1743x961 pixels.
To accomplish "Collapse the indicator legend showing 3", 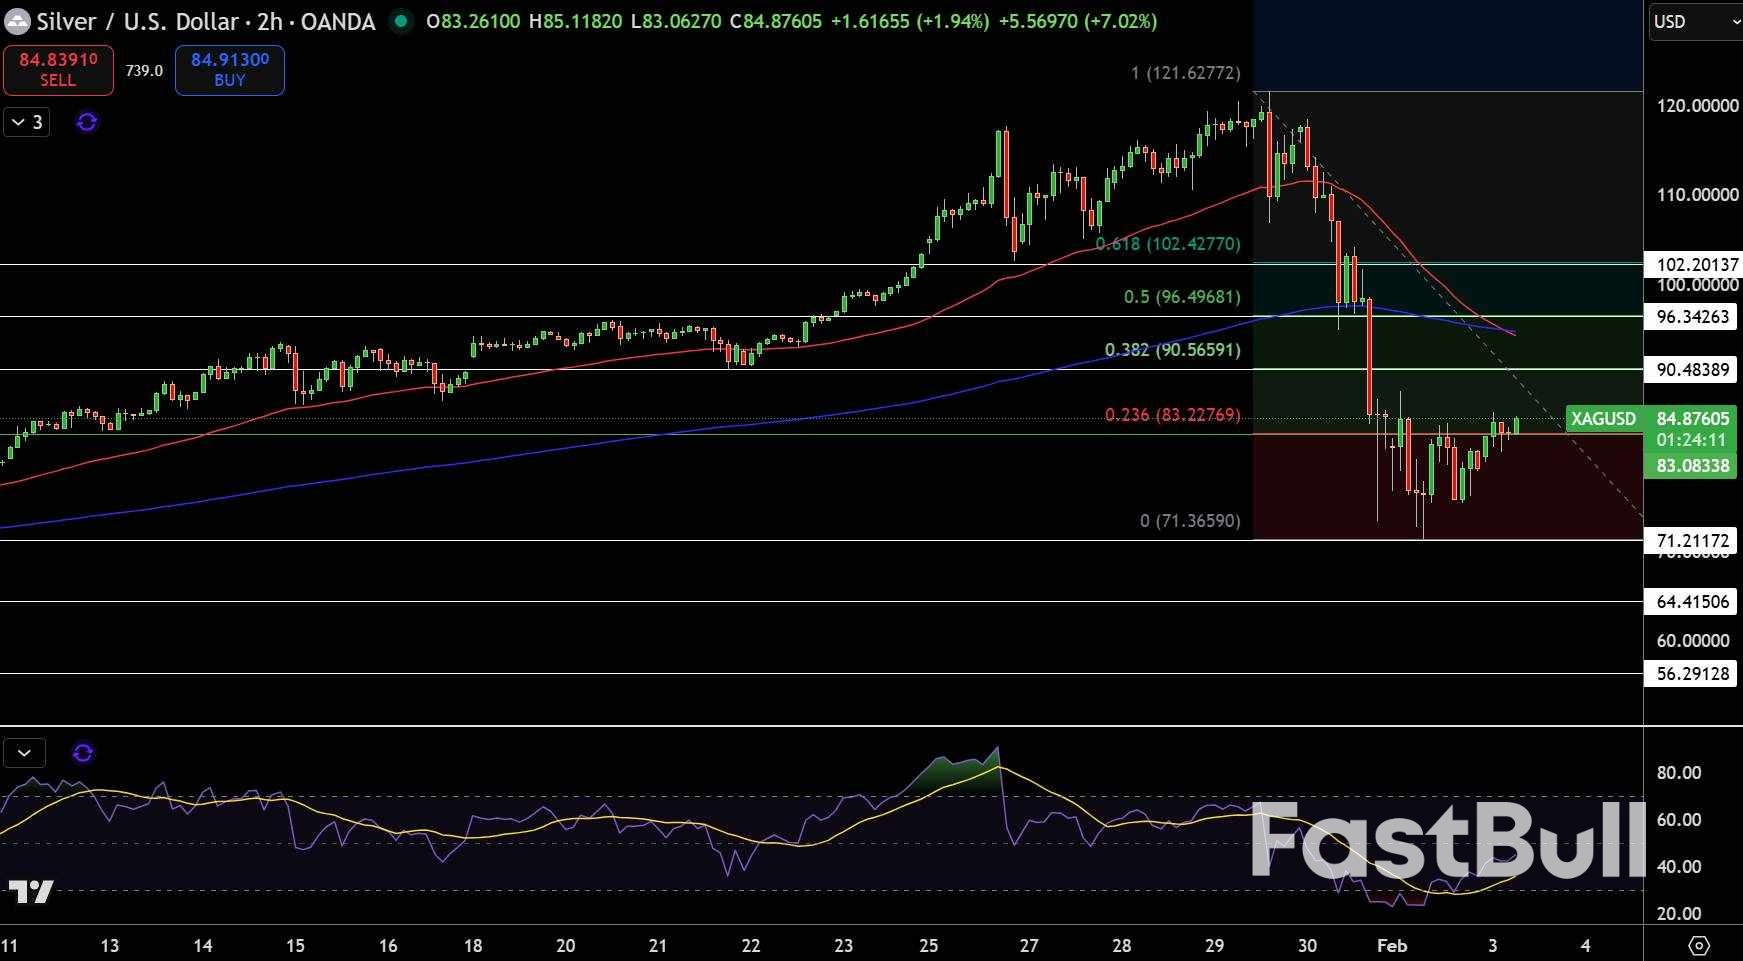I will tap(26, 122).
